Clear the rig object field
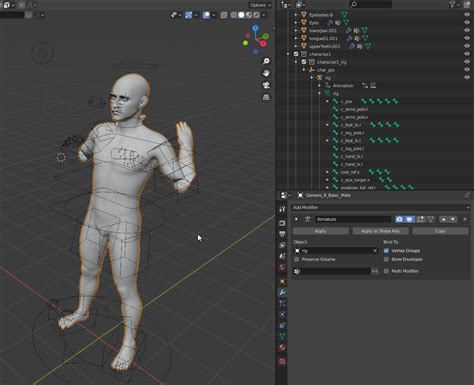 click(x=375, y=250)
